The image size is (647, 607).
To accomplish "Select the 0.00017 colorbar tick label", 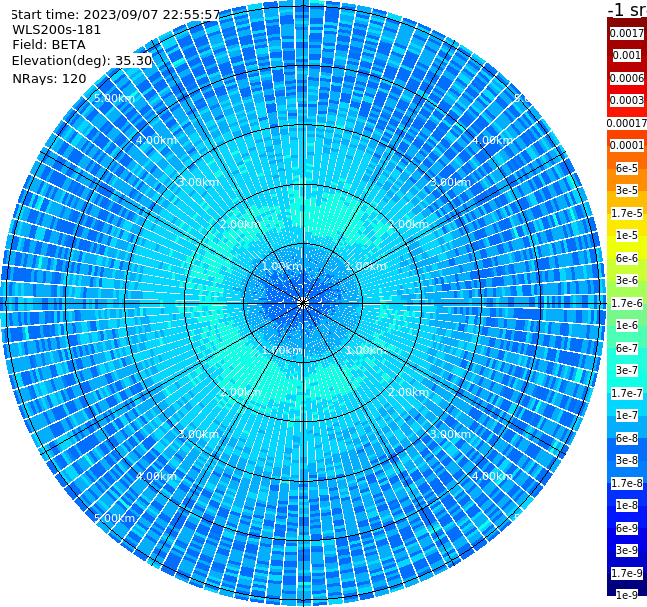I will 627,123.
